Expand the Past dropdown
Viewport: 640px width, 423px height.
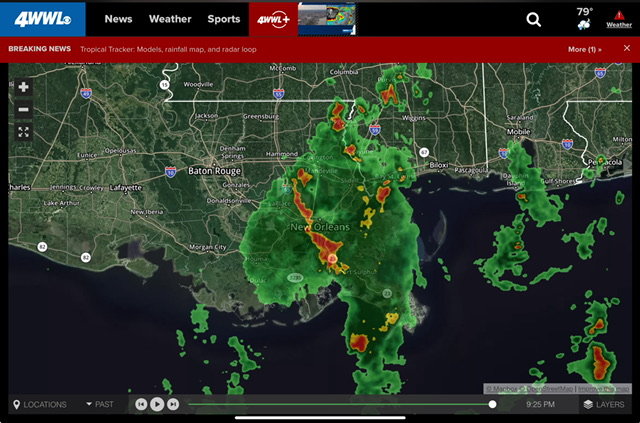click(100, 404)
